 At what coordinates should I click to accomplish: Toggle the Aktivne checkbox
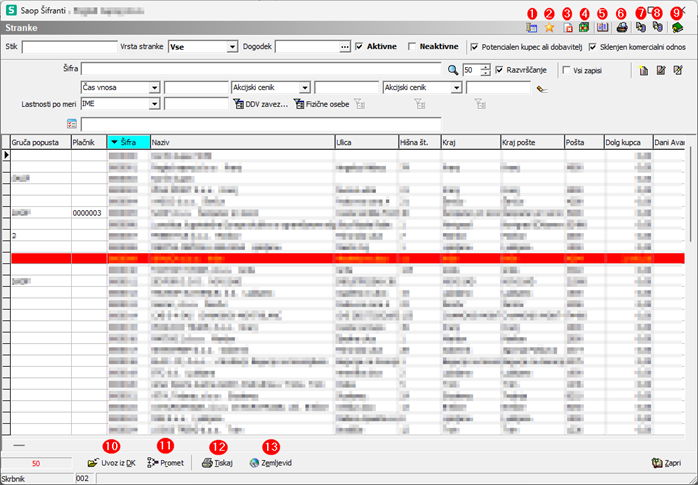pyautogui.click(x=360, y=46)
